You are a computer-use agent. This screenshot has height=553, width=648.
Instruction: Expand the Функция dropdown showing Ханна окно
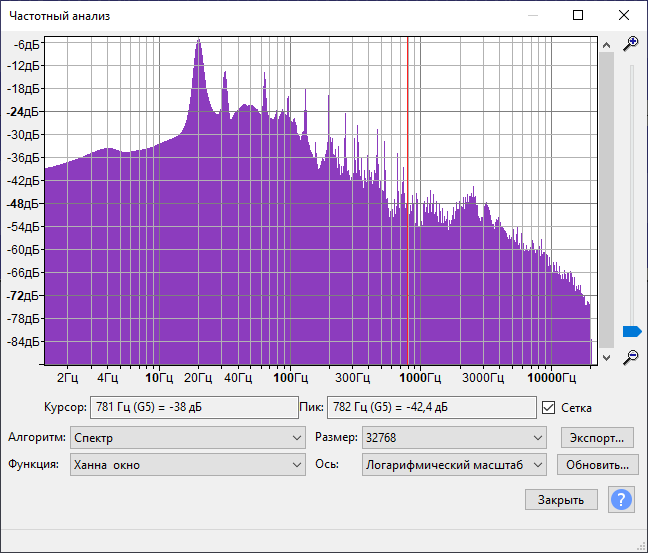click(x=188, y=465)
